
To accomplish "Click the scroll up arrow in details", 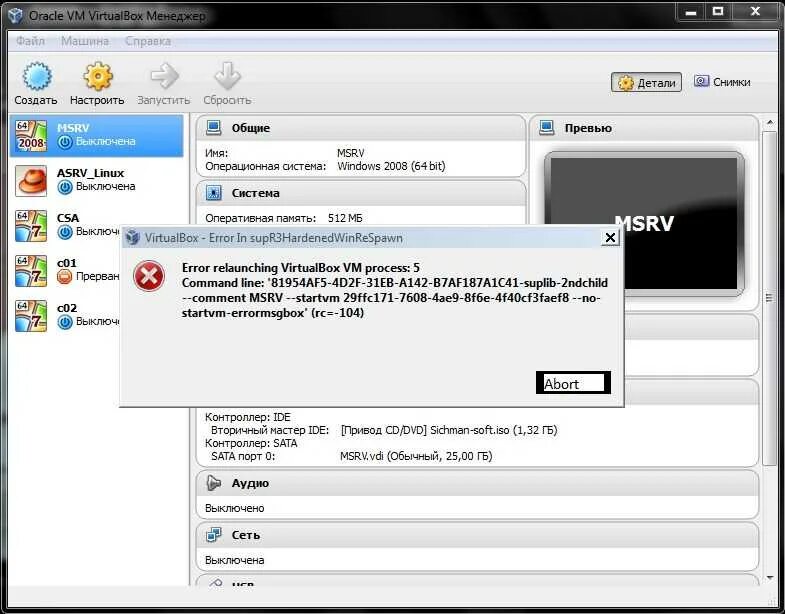I will (769, 123).
